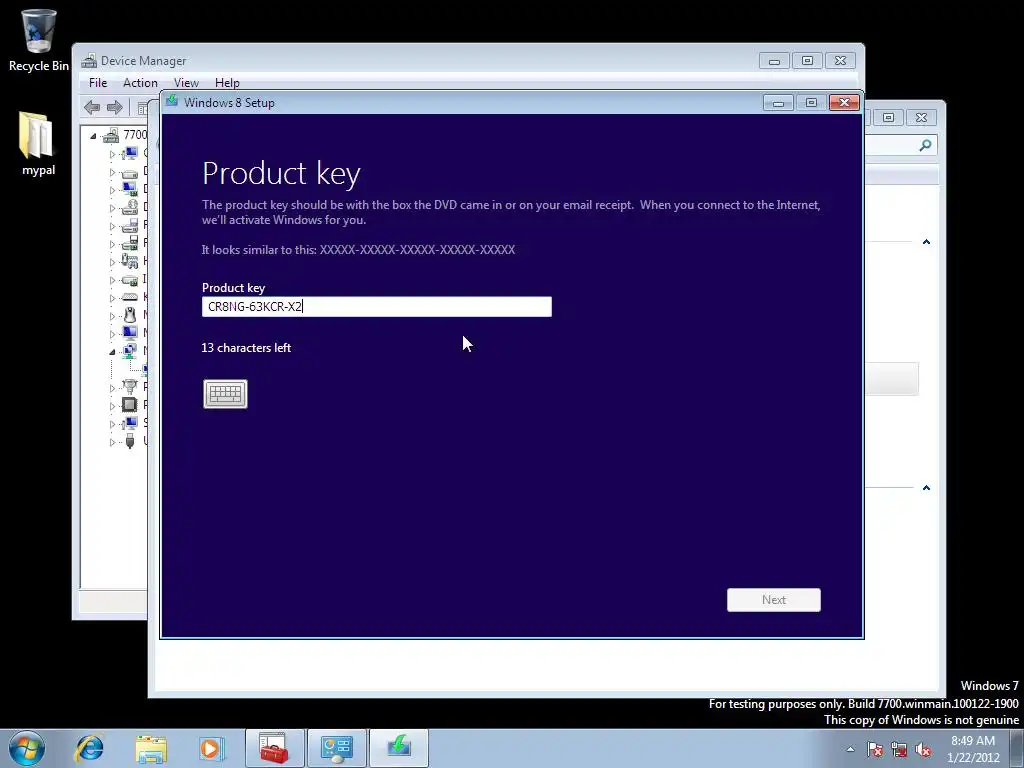The width and height of the screenshot is (1024, 768).
Task: Close the Device Manager window
Action: click(840, 61)
